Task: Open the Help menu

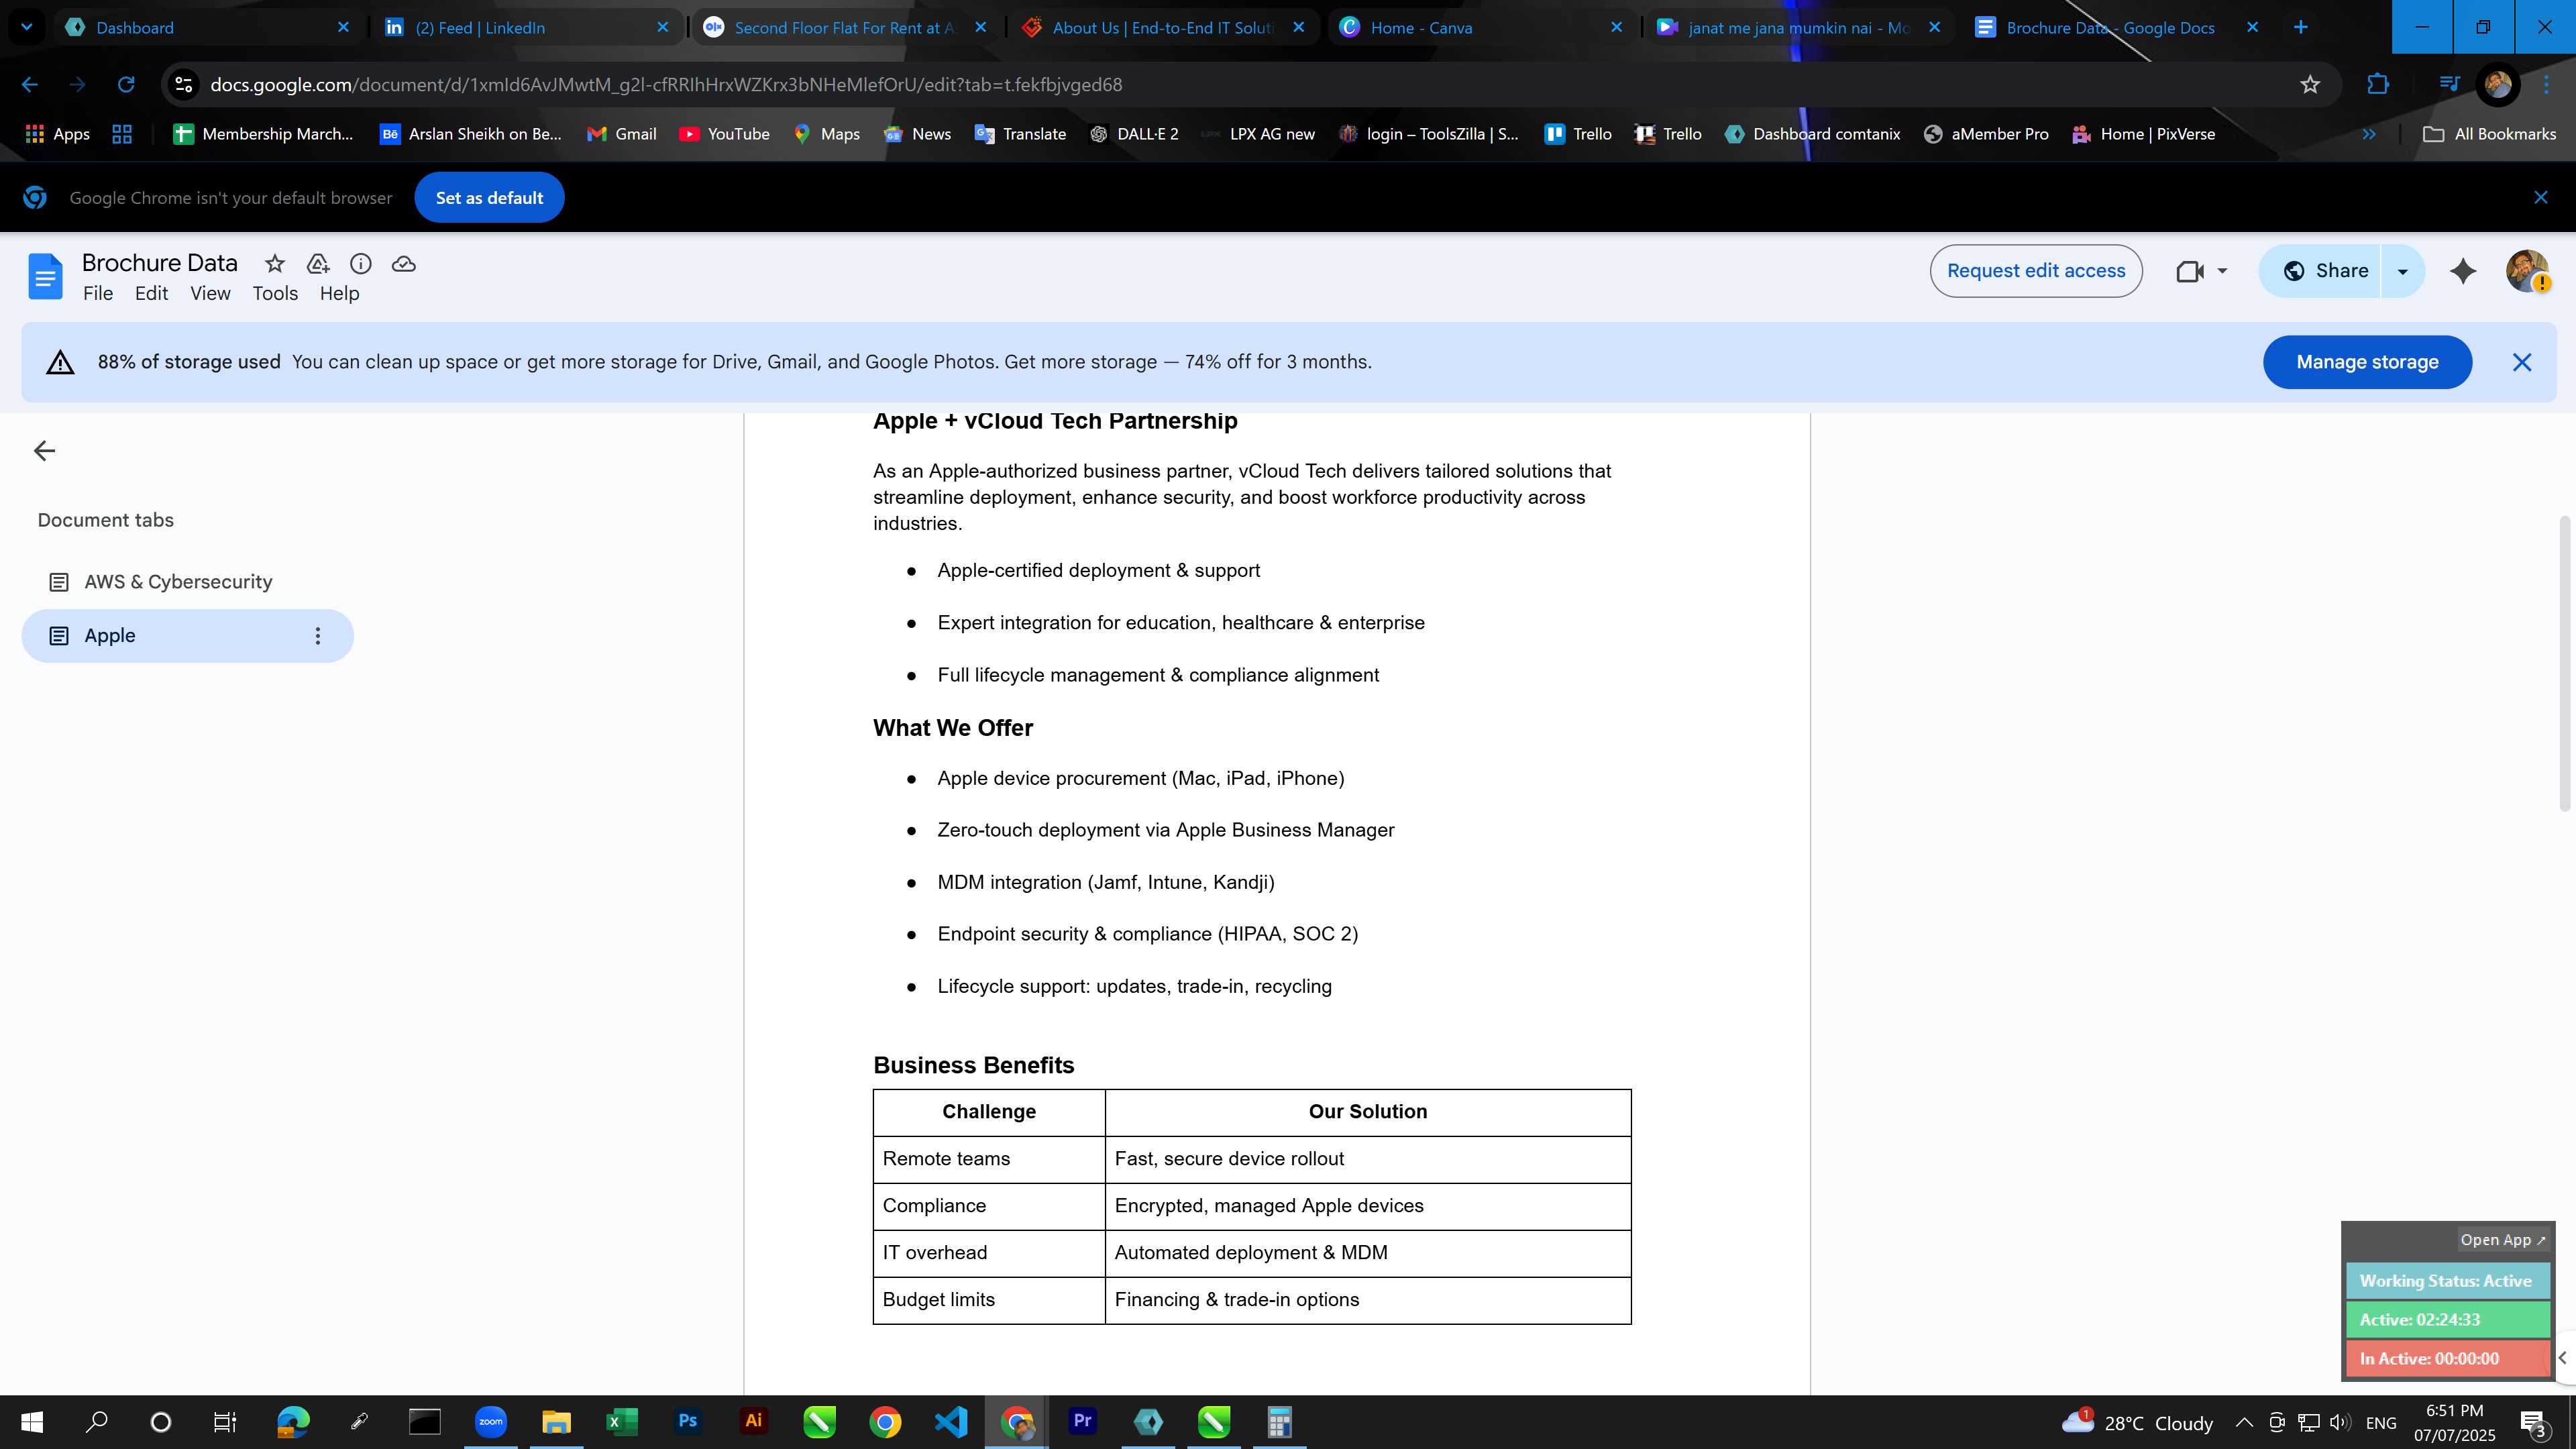Action: (x=339, y=294)
